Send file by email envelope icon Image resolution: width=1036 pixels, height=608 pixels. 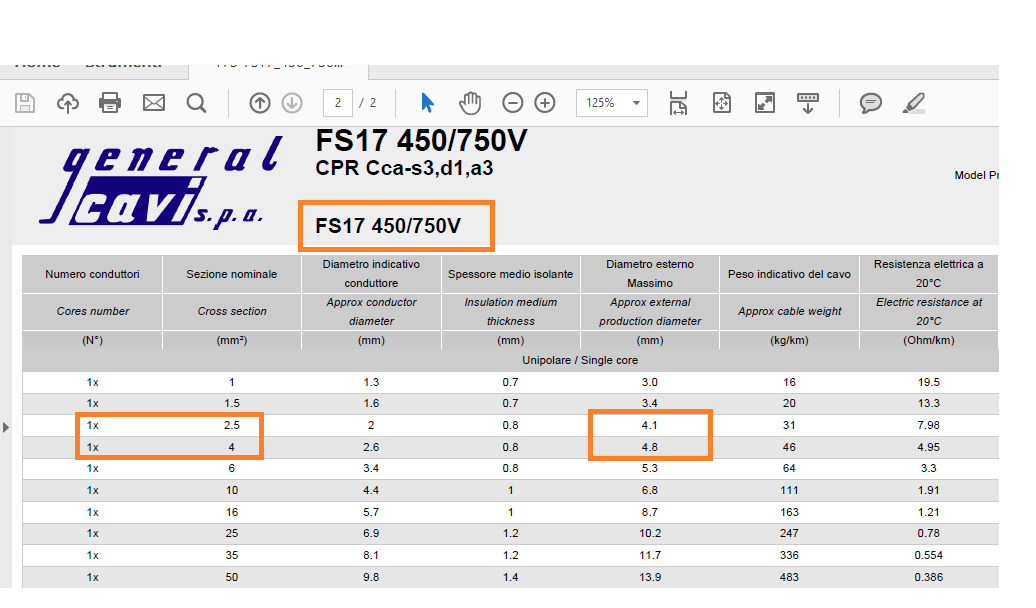(154, 103)
